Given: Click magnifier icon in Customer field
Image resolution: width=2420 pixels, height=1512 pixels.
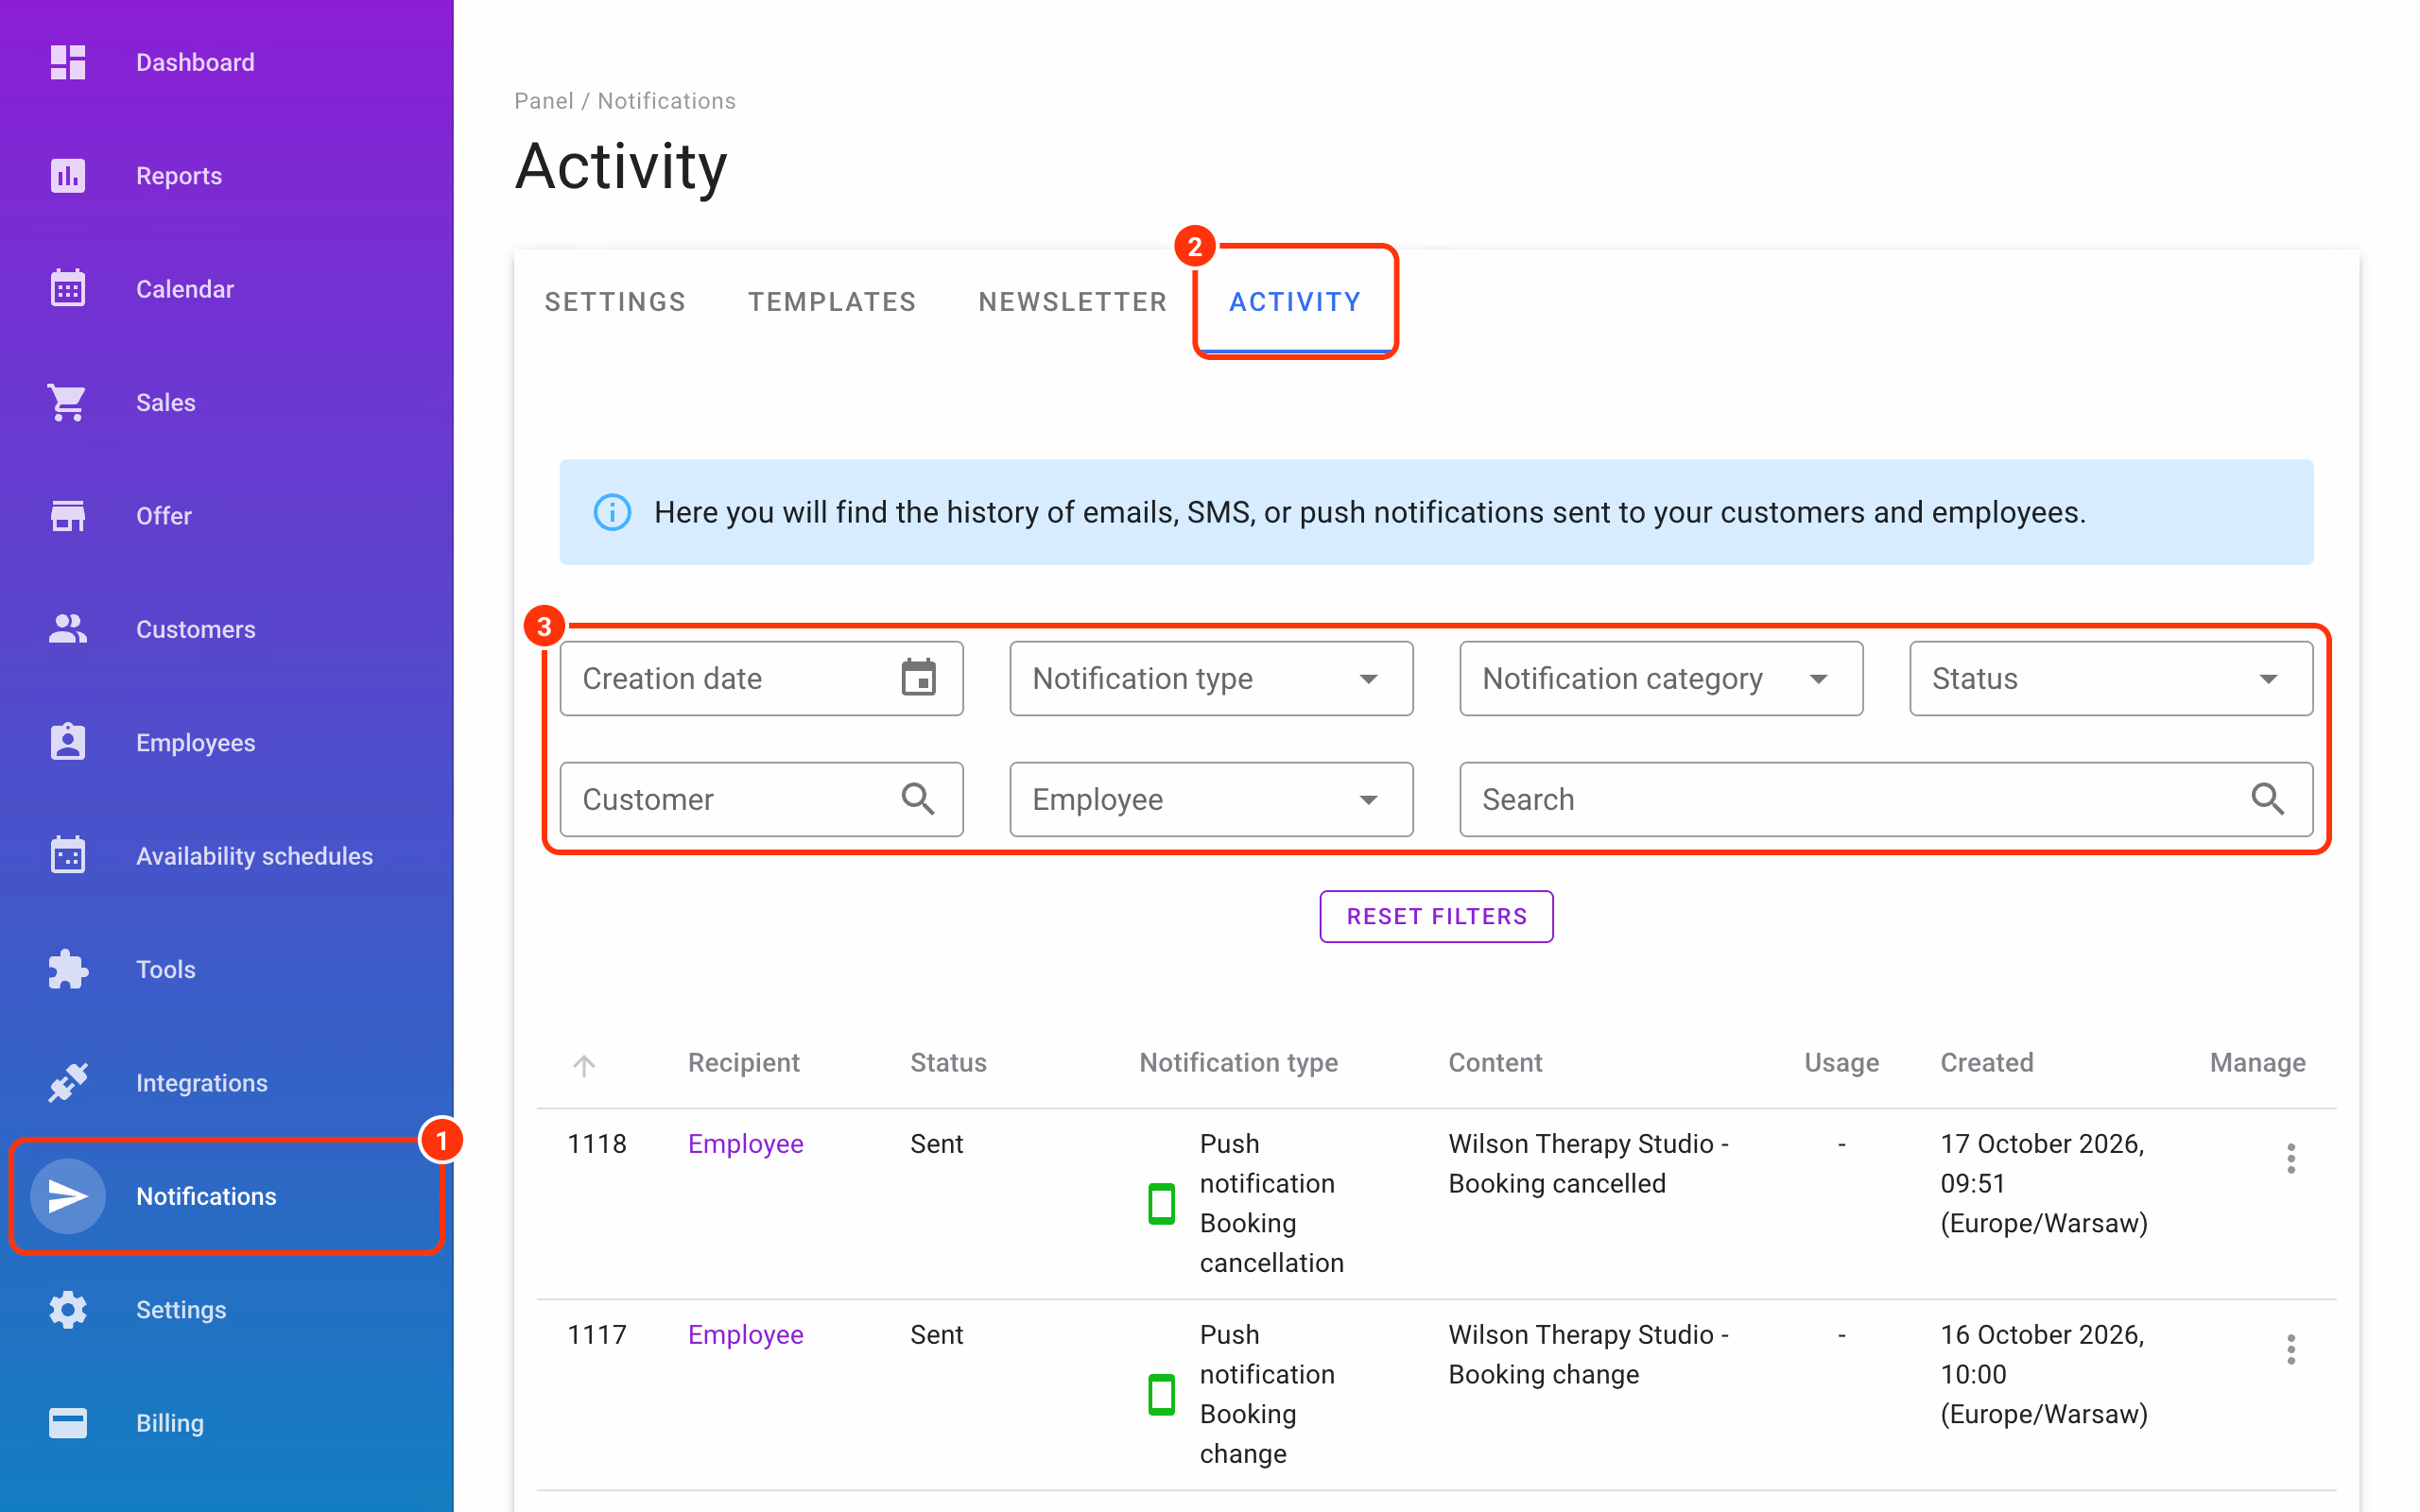Looking at the screenshot, I should click(x=918, y=799).
